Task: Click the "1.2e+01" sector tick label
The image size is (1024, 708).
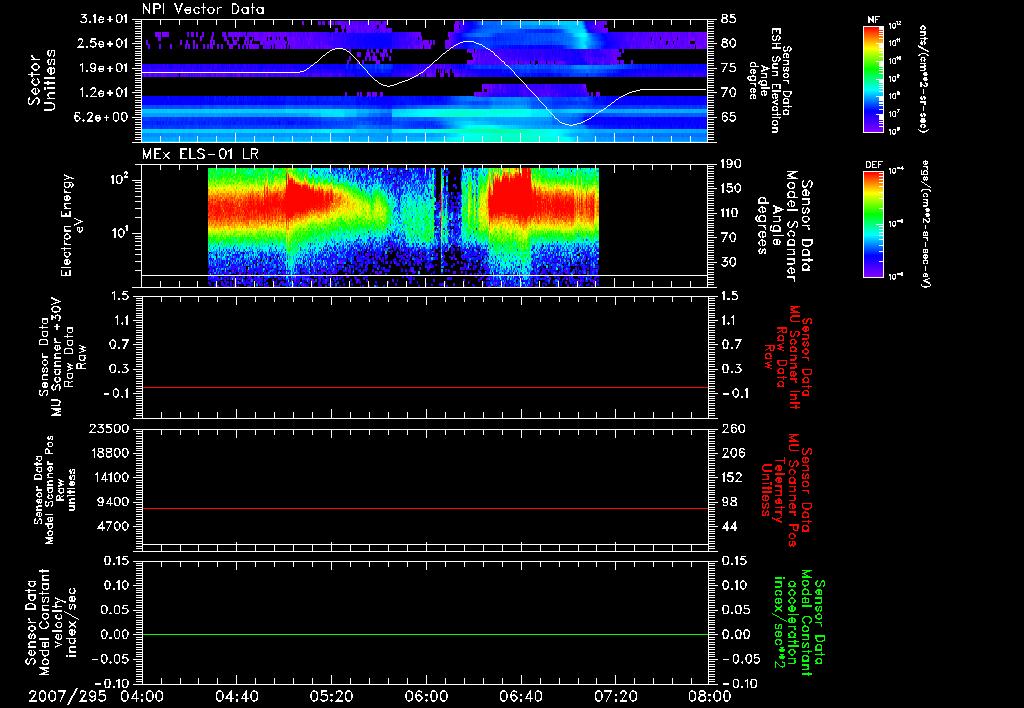Action: [106, 93]
